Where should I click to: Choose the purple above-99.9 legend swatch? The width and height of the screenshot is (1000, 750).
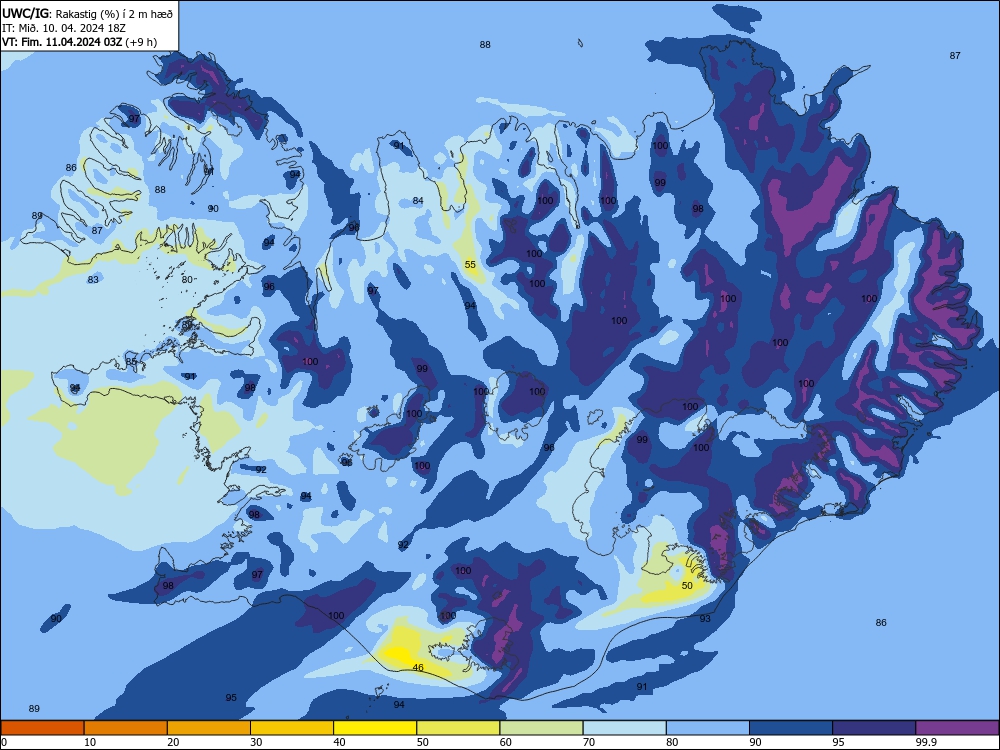[957, 728]
